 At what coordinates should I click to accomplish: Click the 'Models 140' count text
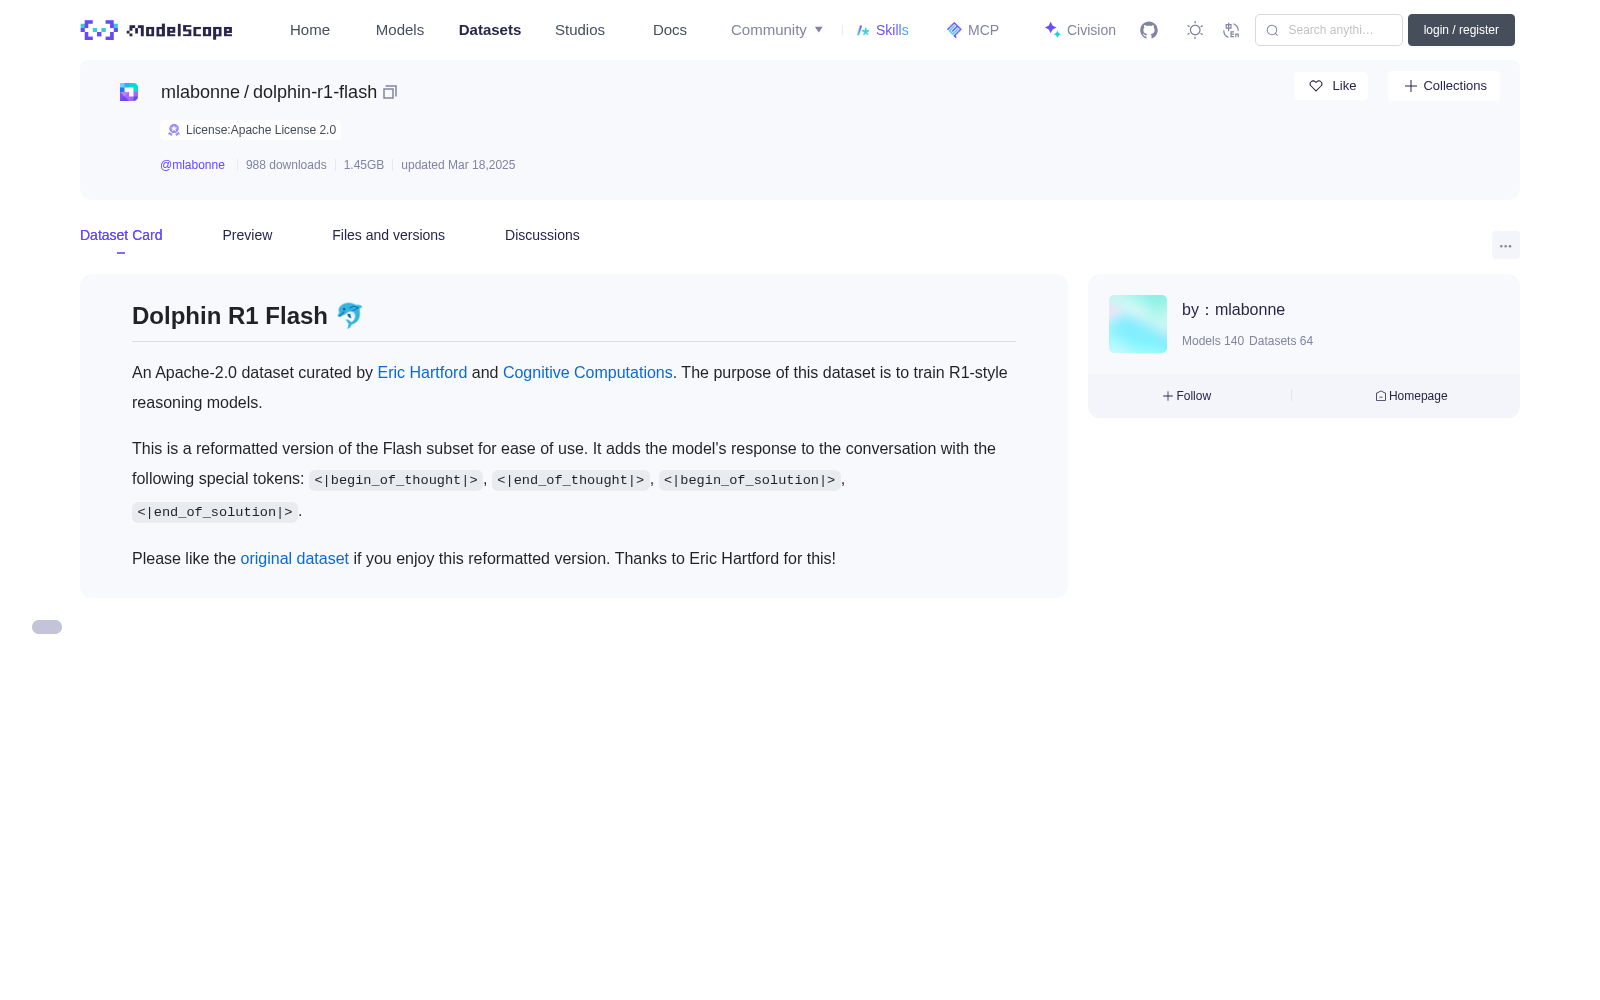pyautogui.click(x=1213, y=341)
